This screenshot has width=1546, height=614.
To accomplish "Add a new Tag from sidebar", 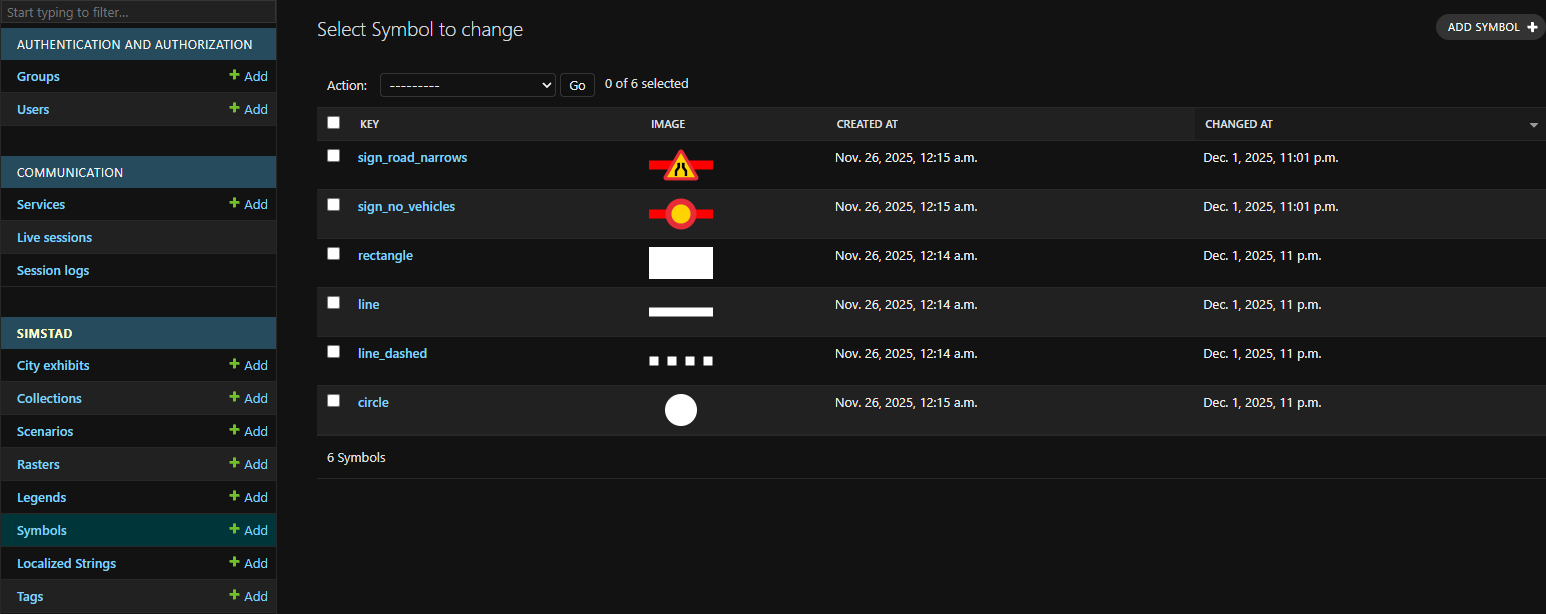I will point(248,596).
